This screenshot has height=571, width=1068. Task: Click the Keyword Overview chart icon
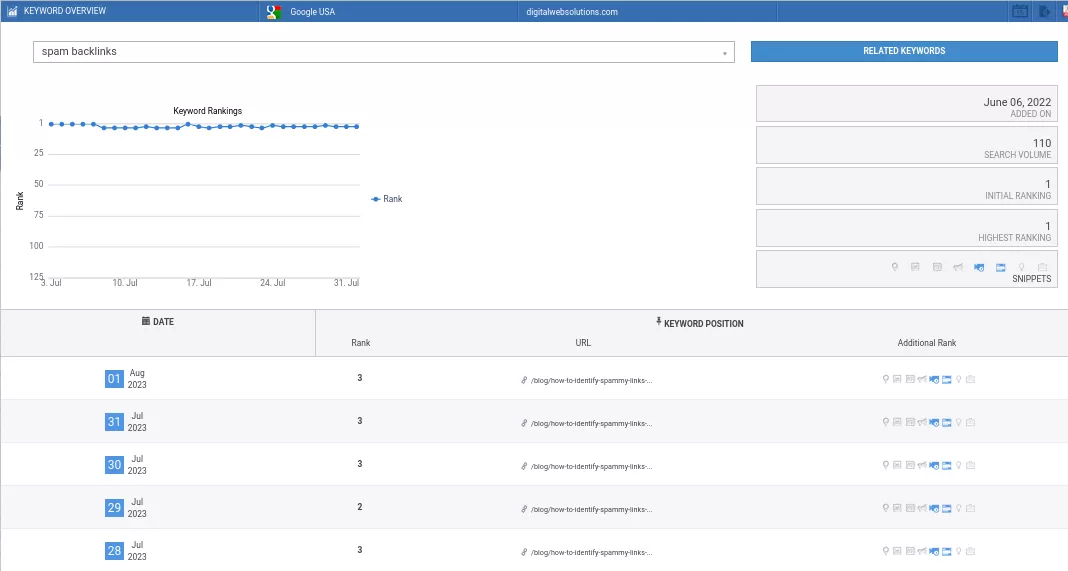tap(12, 12)
